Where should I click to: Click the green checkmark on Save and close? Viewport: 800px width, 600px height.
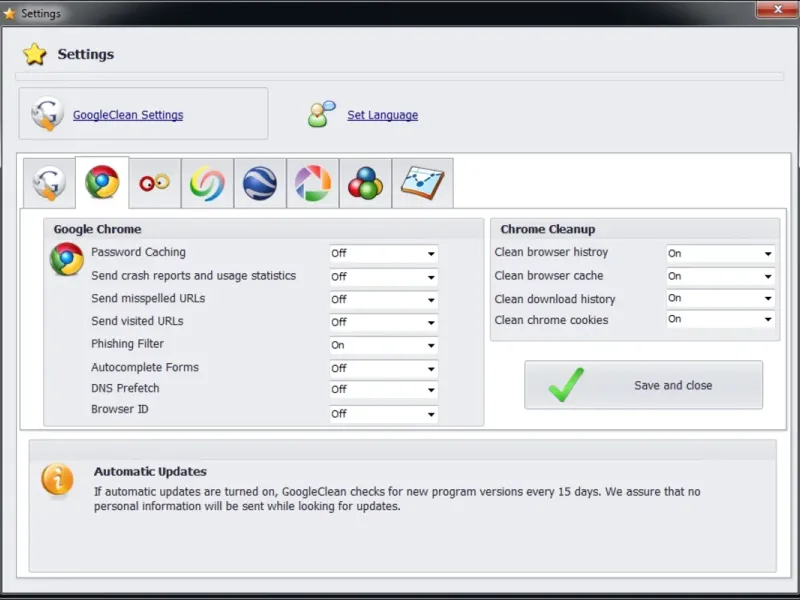click(x=566, y=385)
